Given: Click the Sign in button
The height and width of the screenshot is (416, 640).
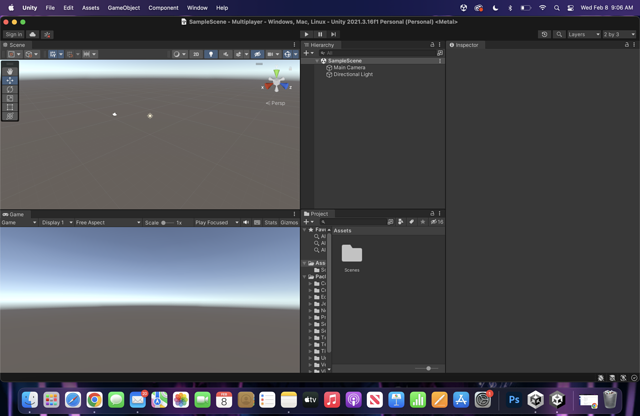Looking at the screenshot, I should point(14,34).
